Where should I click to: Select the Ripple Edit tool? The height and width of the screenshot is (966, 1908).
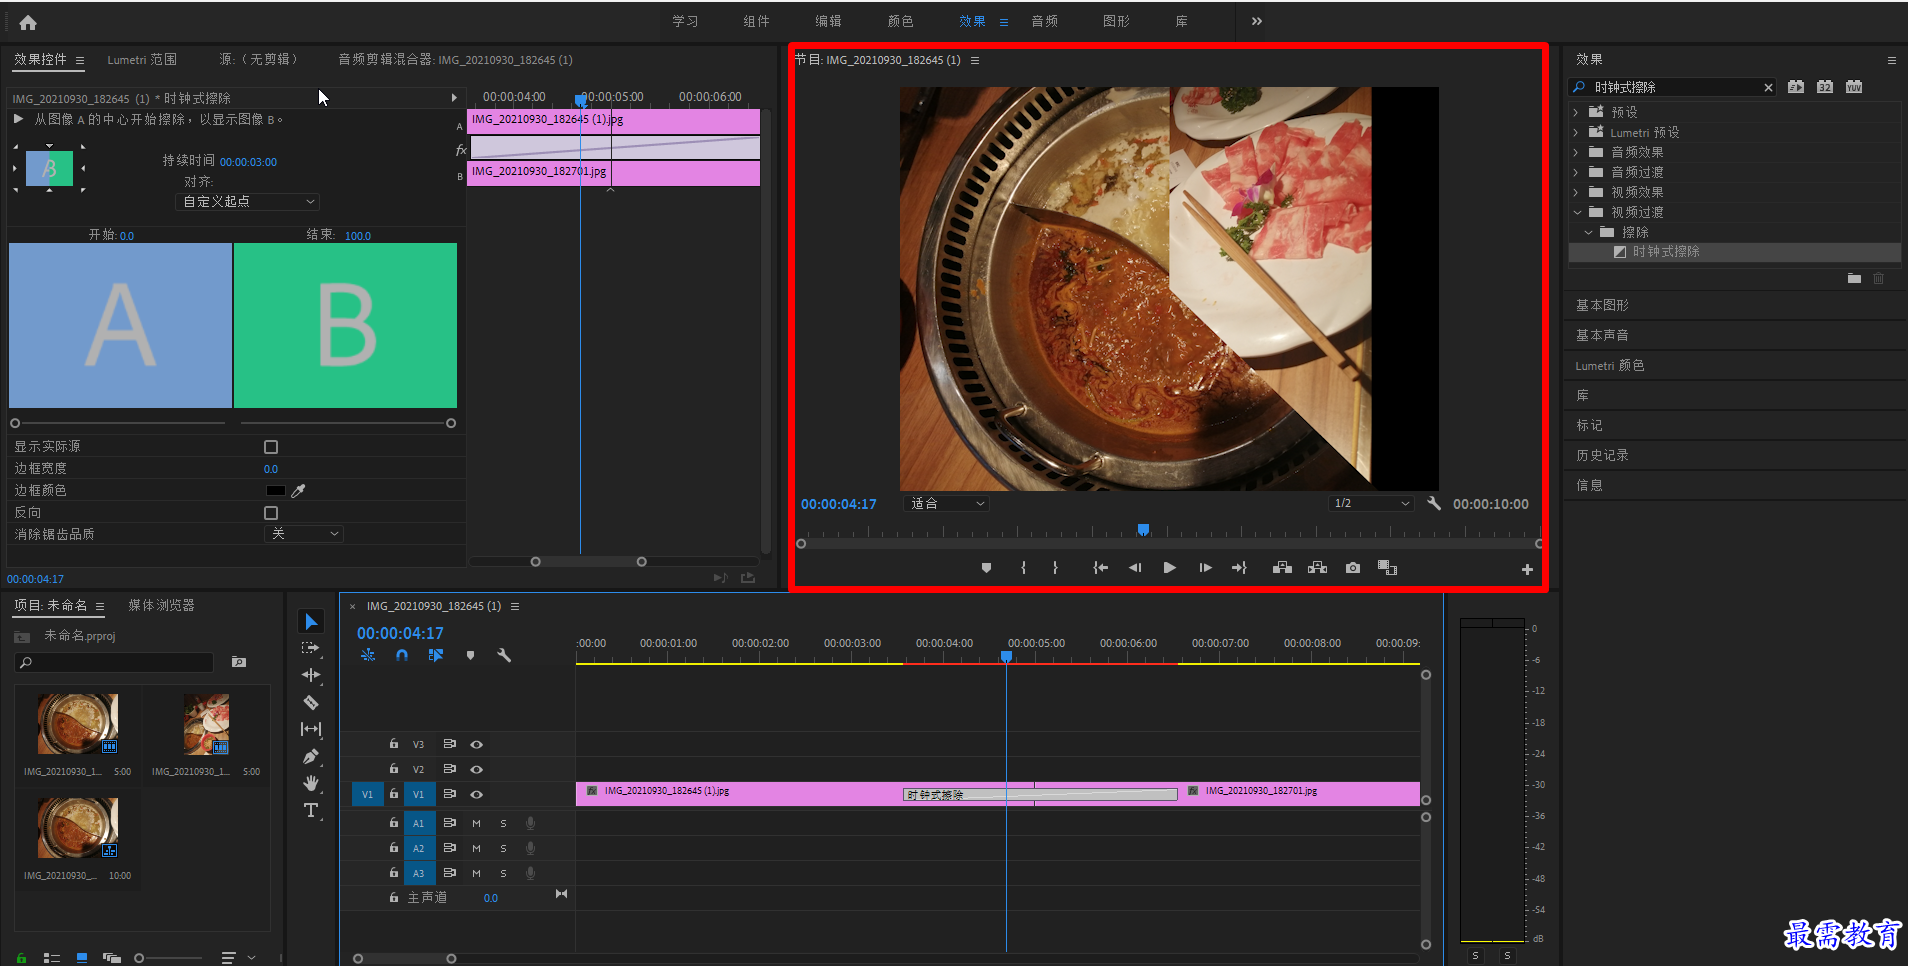click(311, 675)
